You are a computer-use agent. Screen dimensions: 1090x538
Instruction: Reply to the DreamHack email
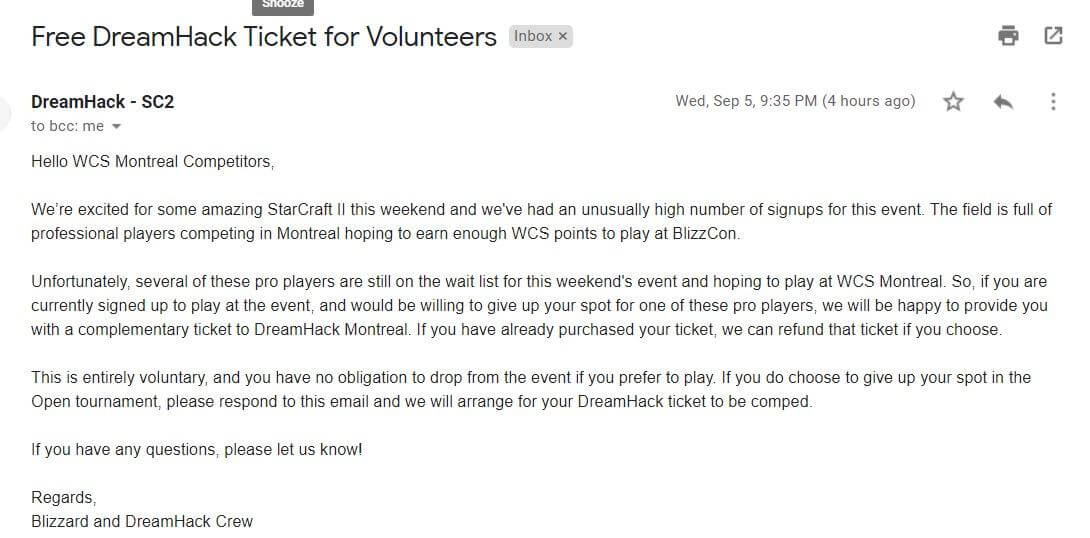point(1004,101)
